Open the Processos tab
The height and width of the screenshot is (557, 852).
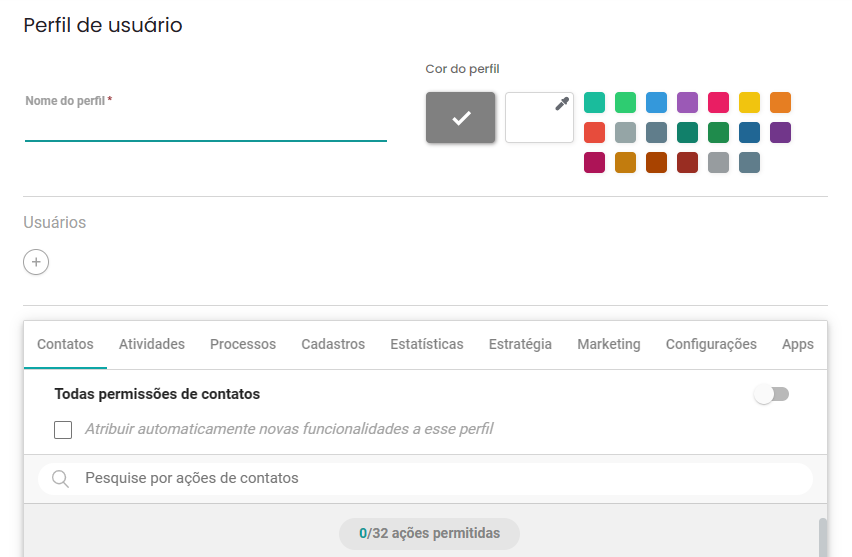pos(243,344)
